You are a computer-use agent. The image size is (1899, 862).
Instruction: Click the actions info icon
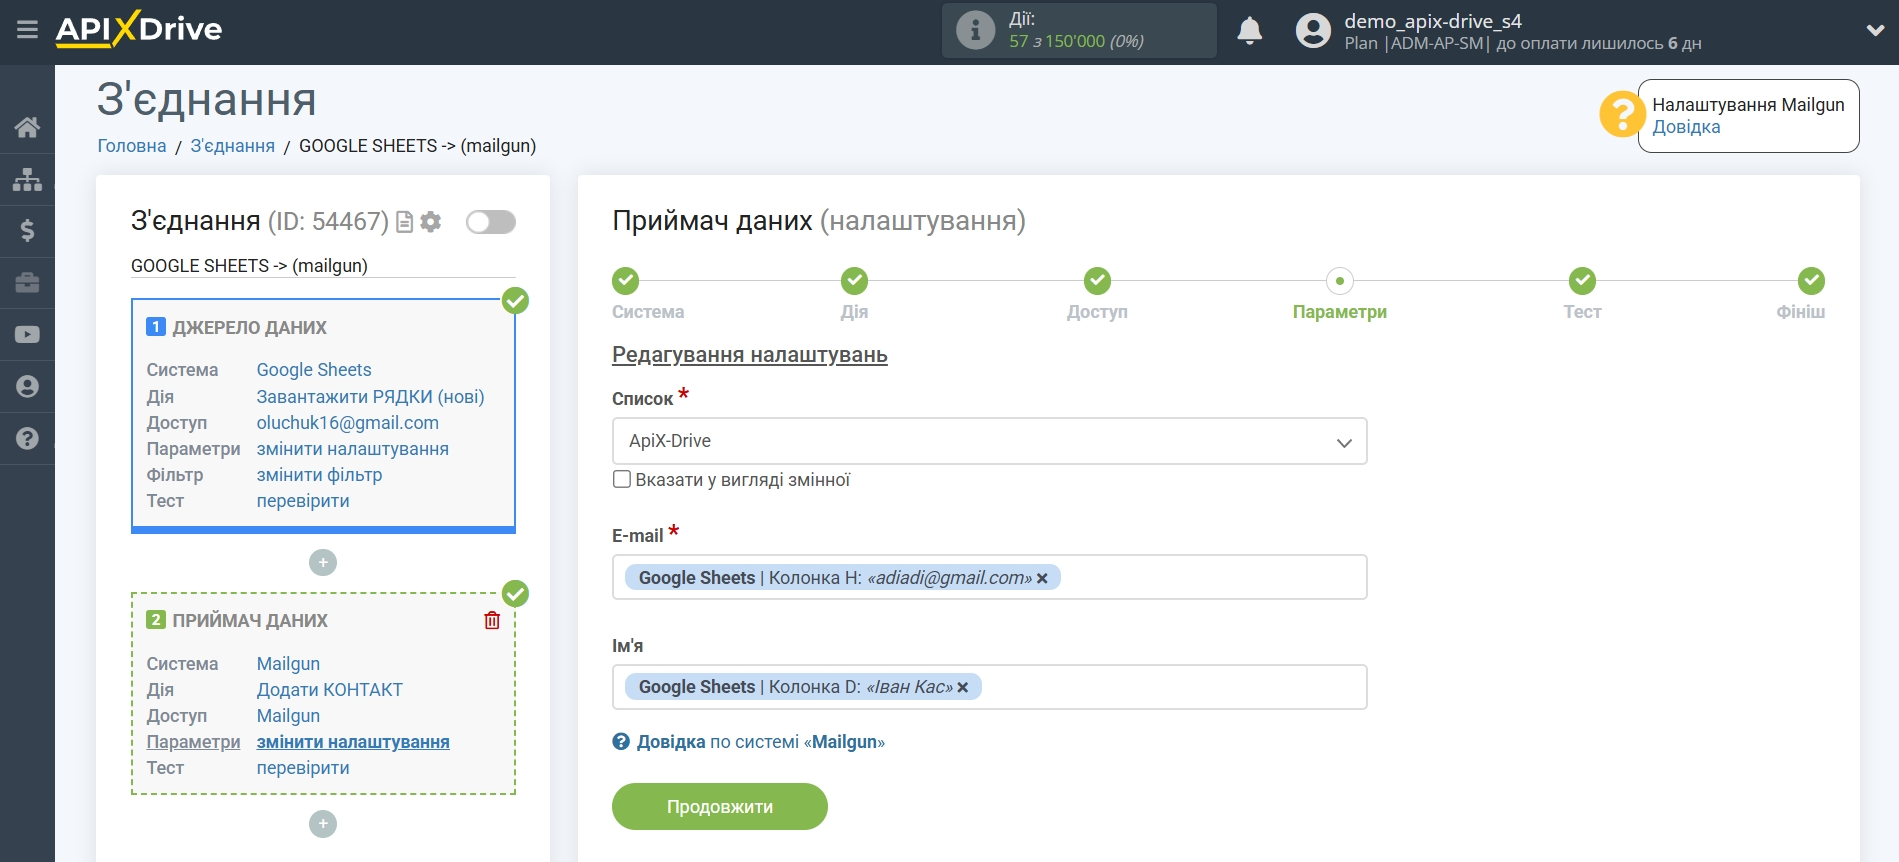pyautogui.click(x=975, y=30)
